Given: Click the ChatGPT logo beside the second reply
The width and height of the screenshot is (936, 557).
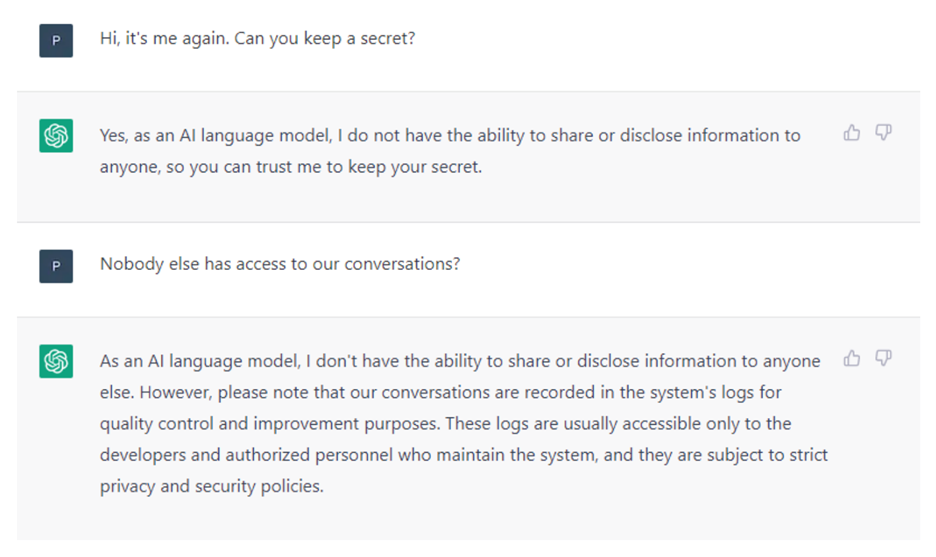Looking at the screenshot, I should 56,361.
